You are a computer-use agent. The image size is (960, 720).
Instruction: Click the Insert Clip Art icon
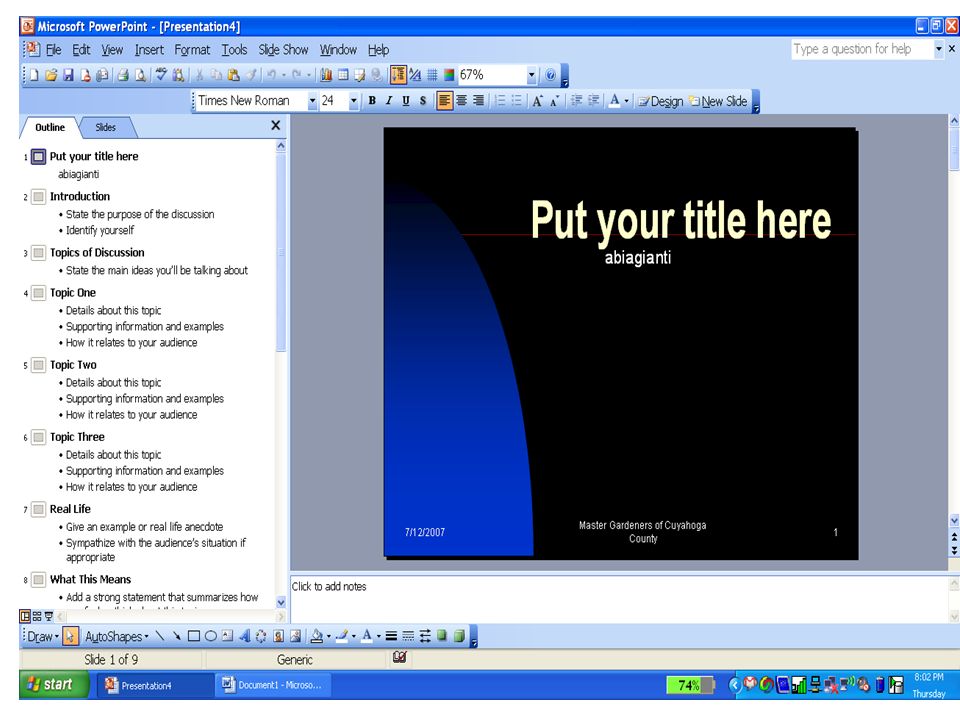click(x=279, y=636)
